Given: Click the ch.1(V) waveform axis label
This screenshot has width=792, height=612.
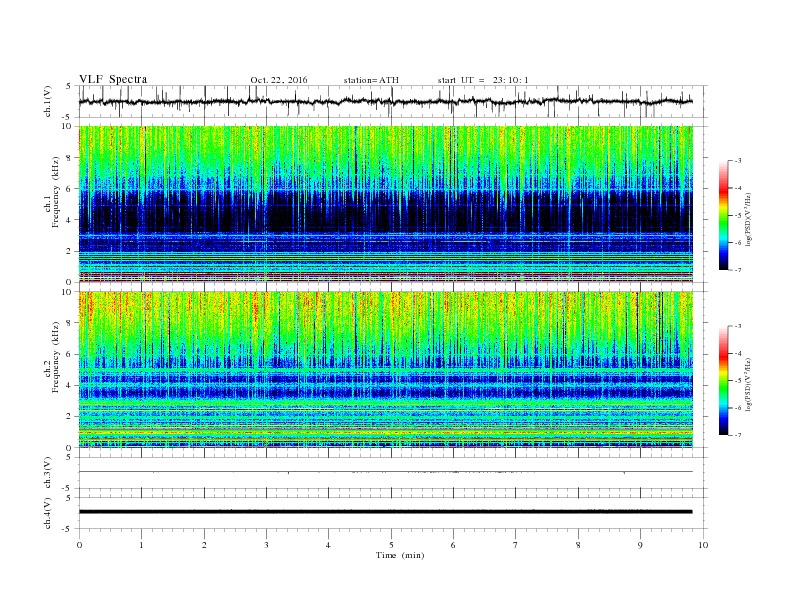Looking at the screenshot, I should click(x=48, y=103).
